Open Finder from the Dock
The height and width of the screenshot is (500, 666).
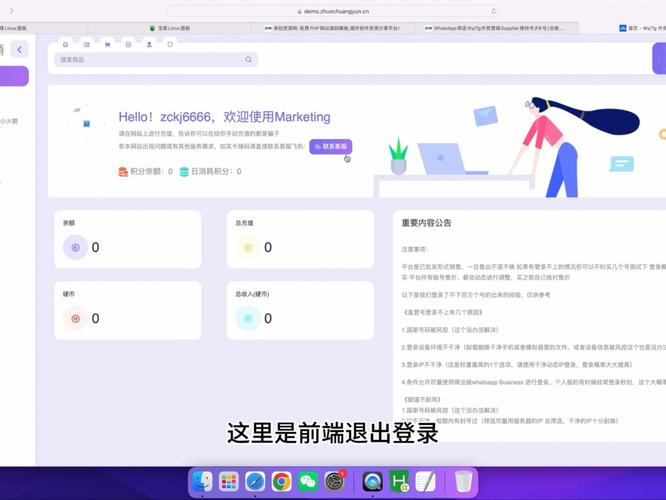pos(202,482)
